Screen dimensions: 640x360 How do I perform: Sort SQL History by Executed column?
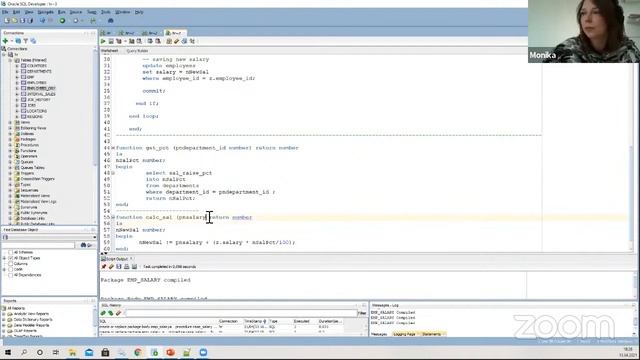pos(302,322)
